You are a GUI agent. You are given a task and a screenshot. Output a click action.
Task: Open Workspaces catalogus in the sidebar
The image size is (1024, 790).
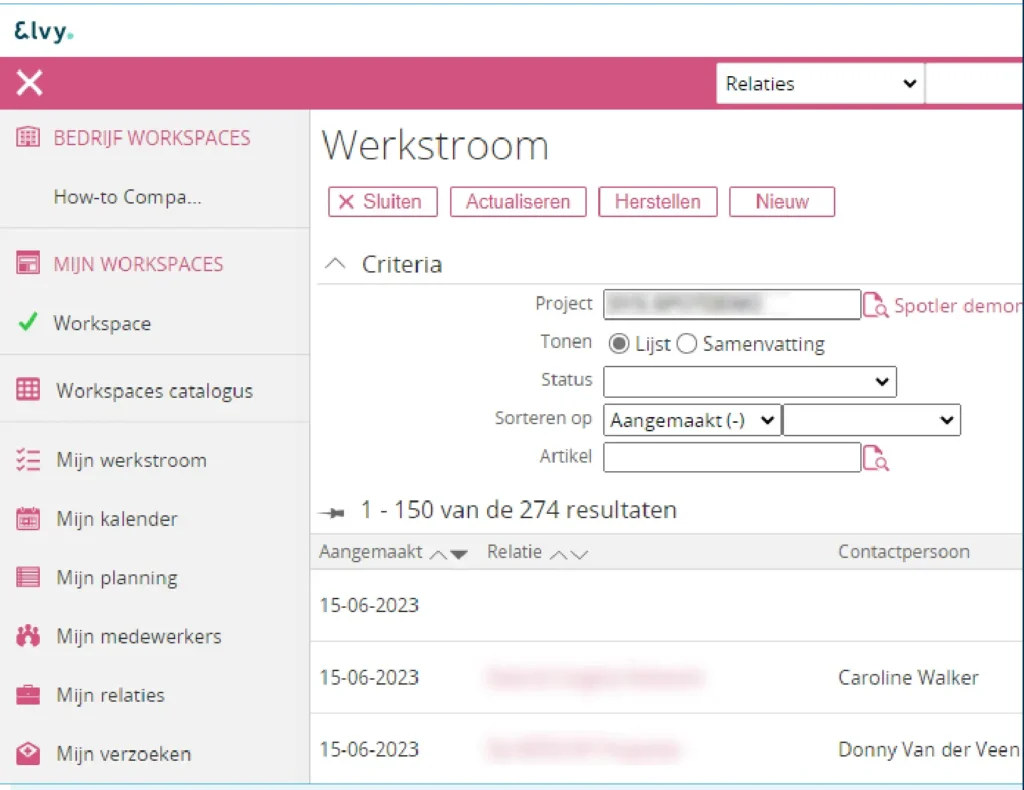[x=154, y=391]
